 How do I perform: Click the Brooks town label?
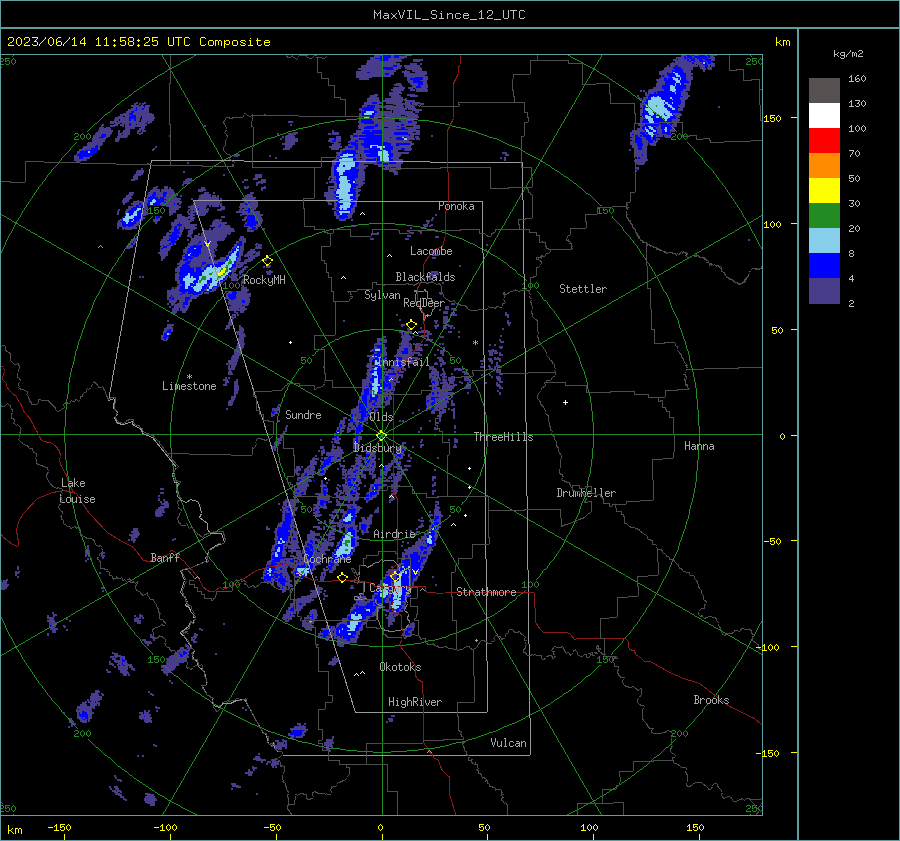tap(711, 700)
